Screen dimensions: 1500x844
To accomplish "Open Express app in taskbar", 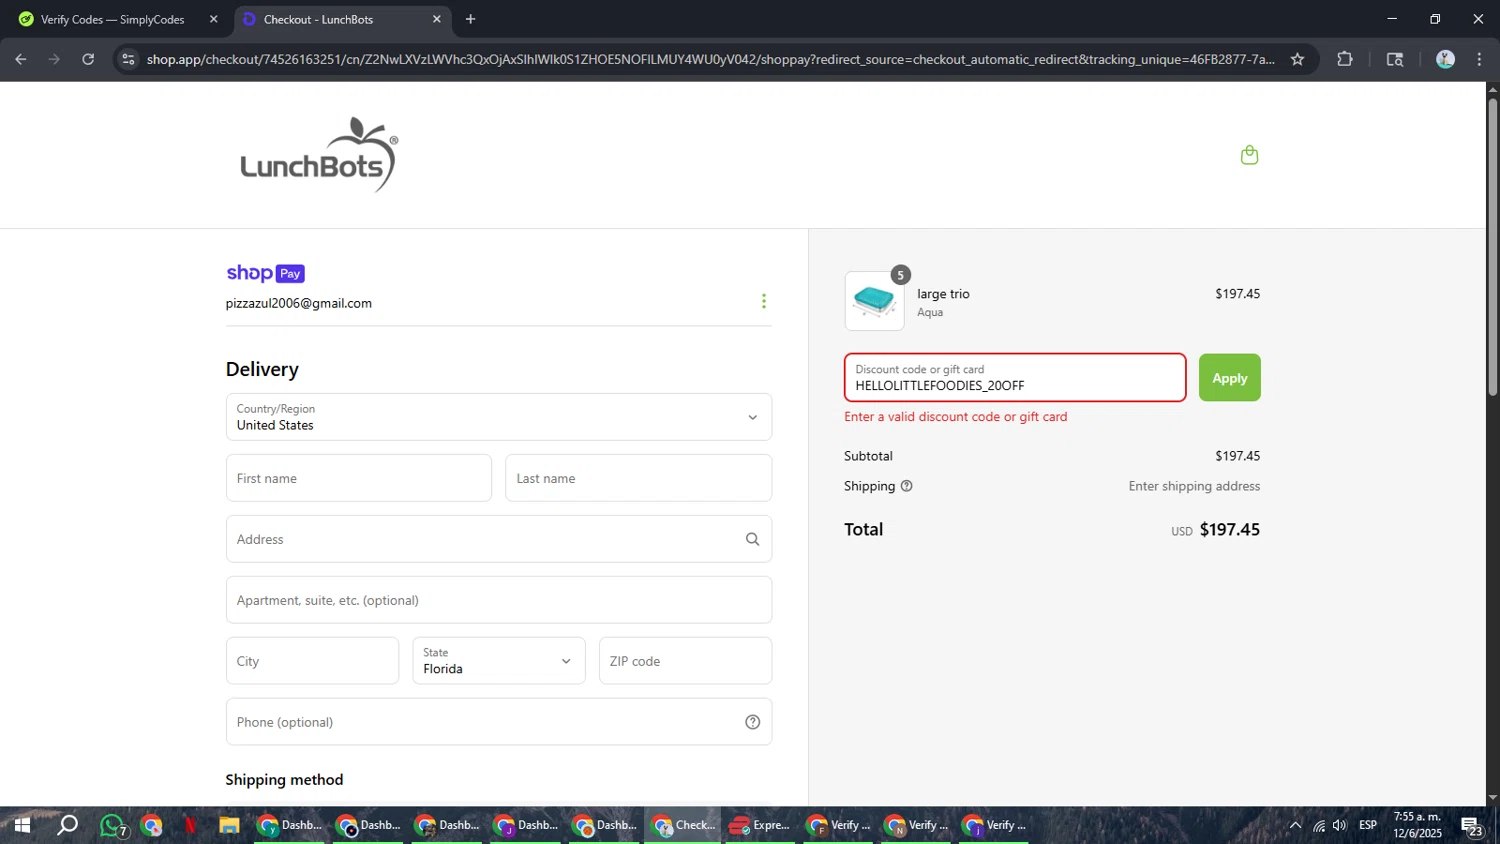I will [x=761, y=825].
